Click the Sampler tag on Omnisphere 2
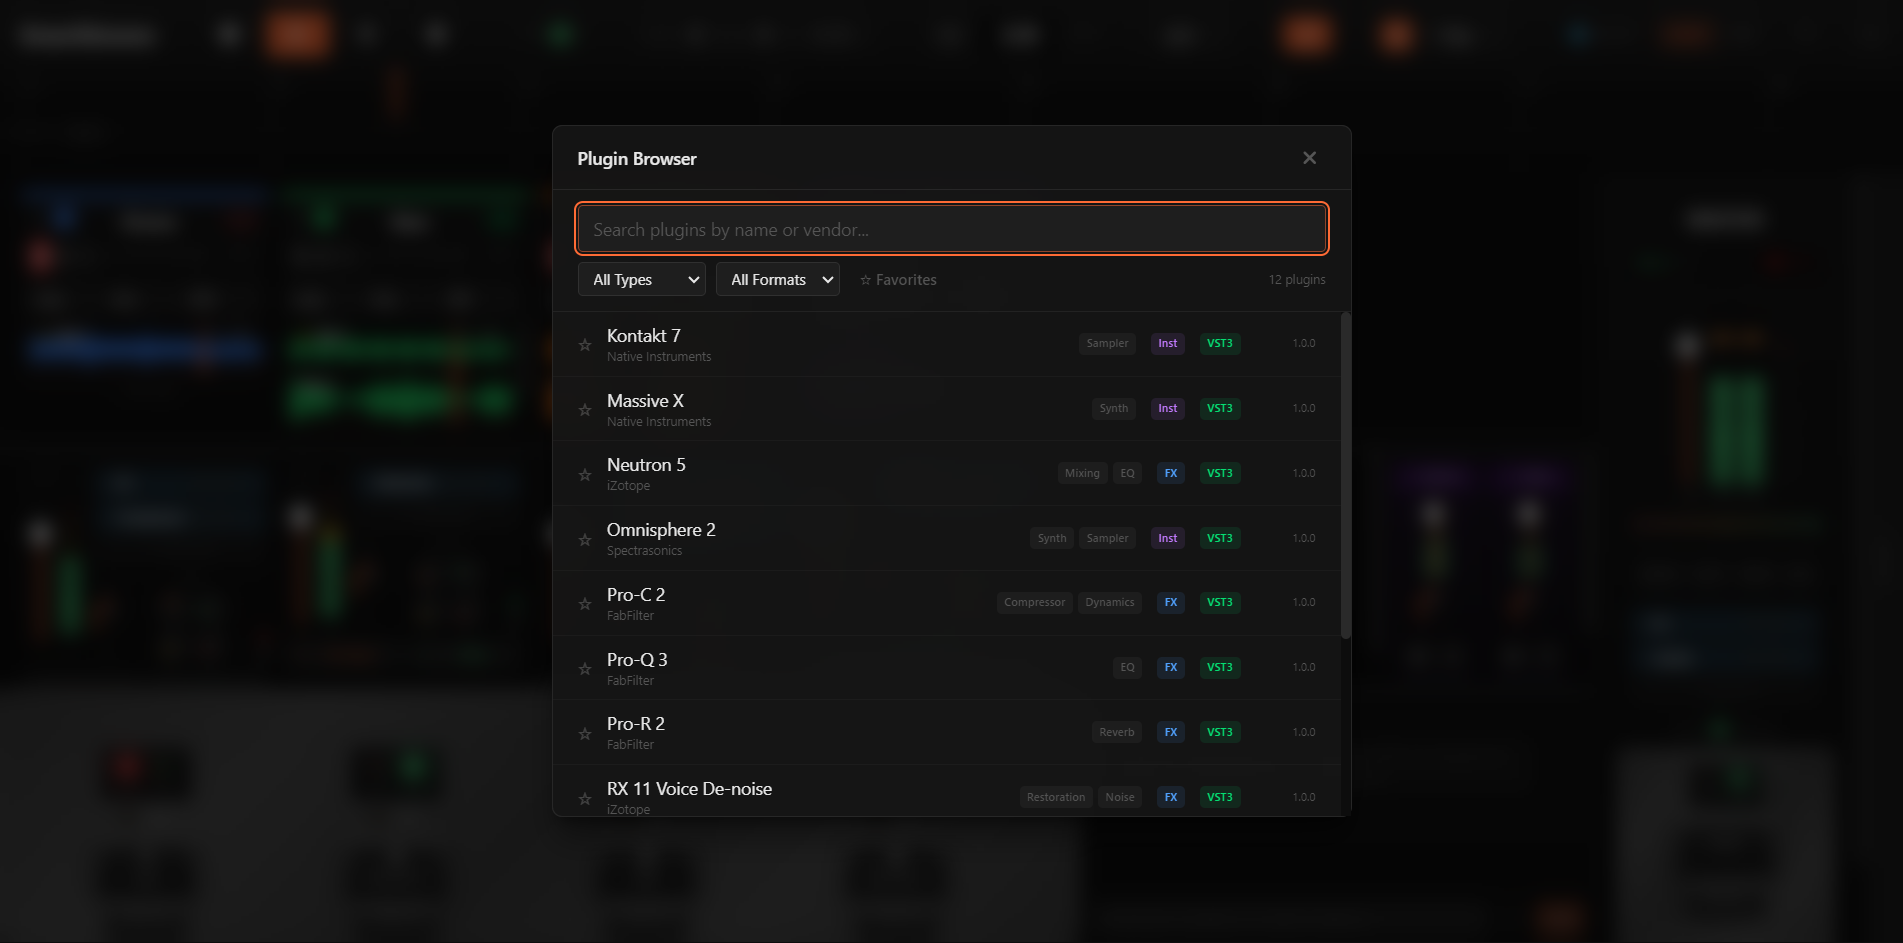The image size is (1903, 943). [1108, 538]
